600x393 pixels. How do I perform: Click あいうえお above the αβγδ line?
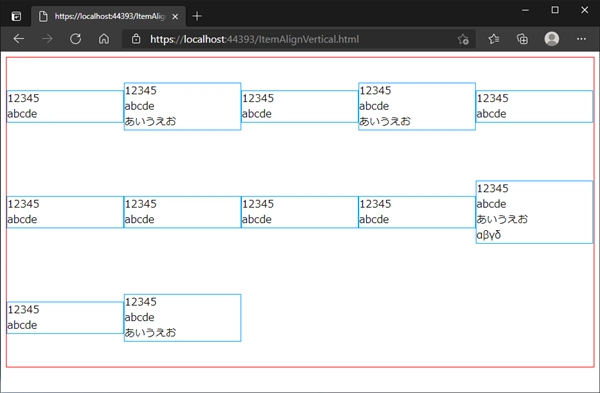(502, 219)
